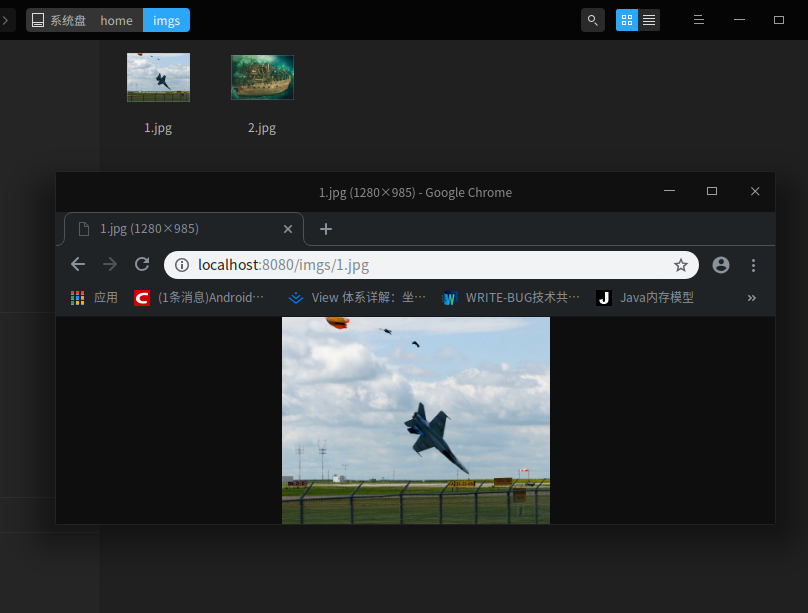The image size is (808, 613).
Task: Open Chrome's three-dot customize menu
Action: [753, 265]
